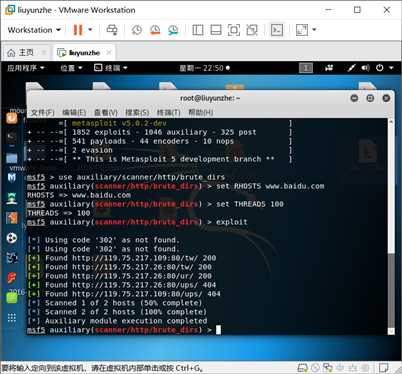Click the Send Ctrl+Alt+Del toolbar icon
This screenshot has height=374, width=402.
point(112,30)
